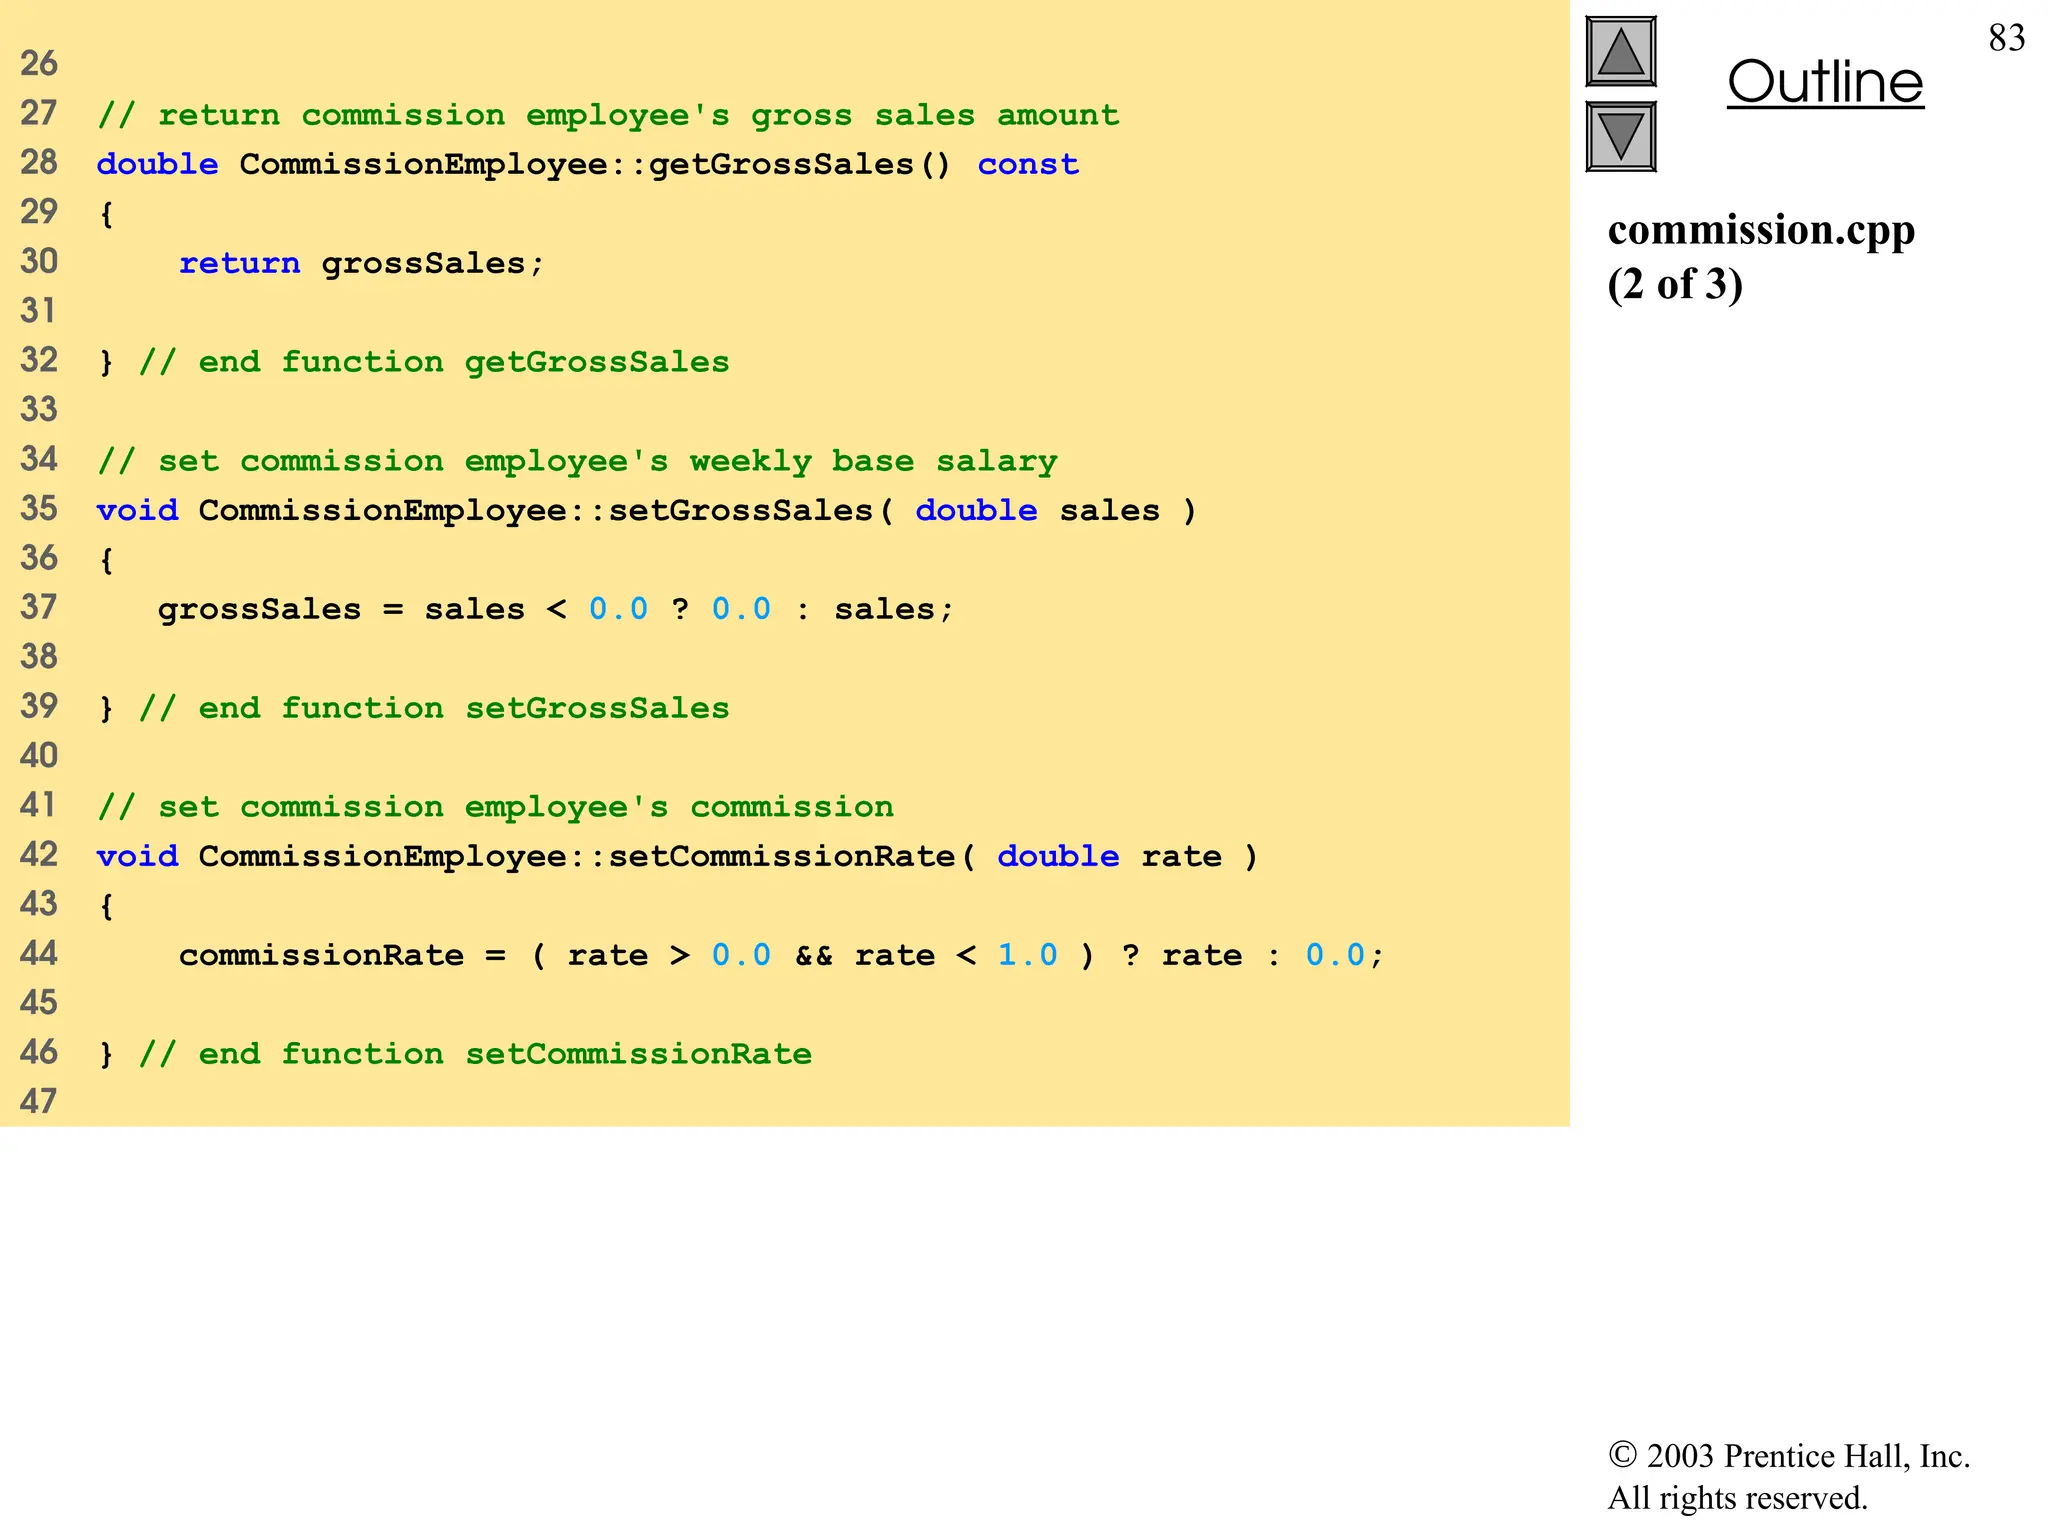Click the down arrow navigation icon
The height and width of the screenshot is (1536, 2048).
tap(1620, 137)
